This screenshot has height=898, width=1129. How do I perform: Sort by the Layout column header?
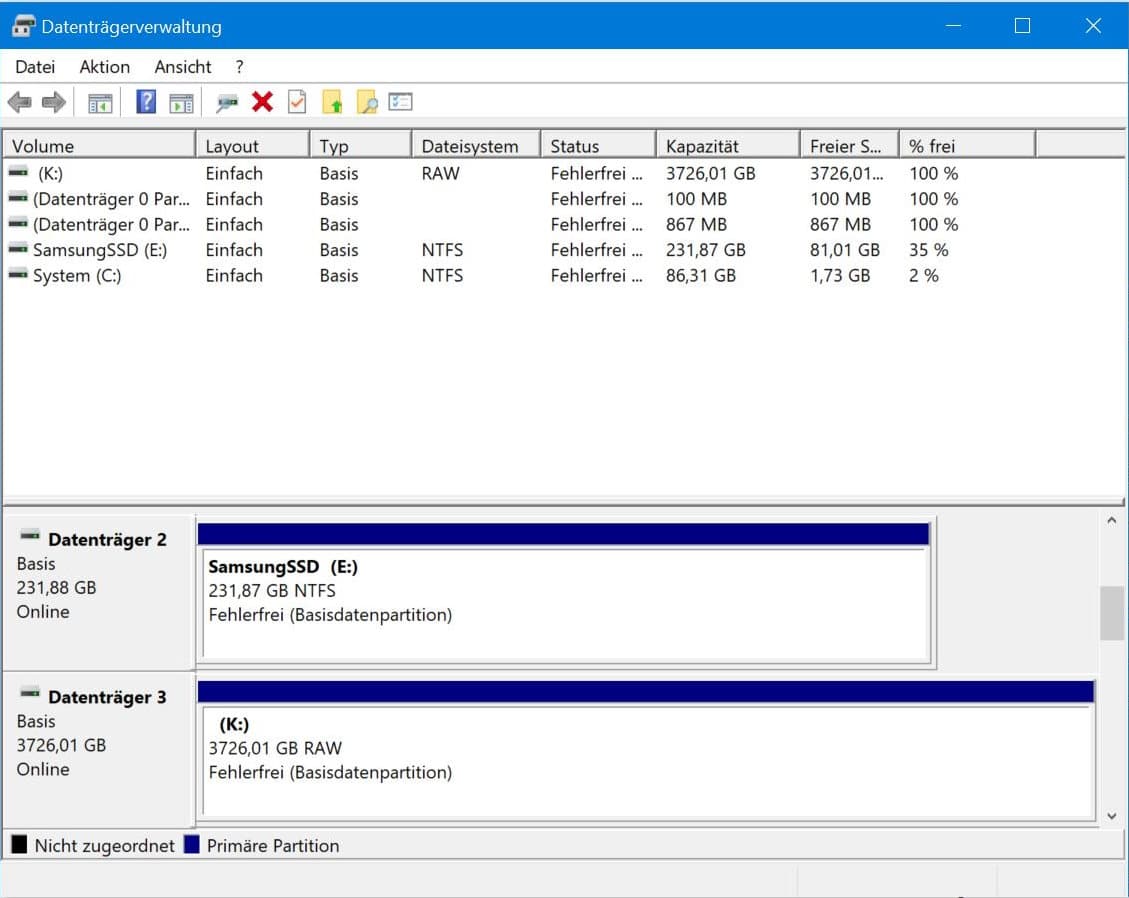coord(253,146)
